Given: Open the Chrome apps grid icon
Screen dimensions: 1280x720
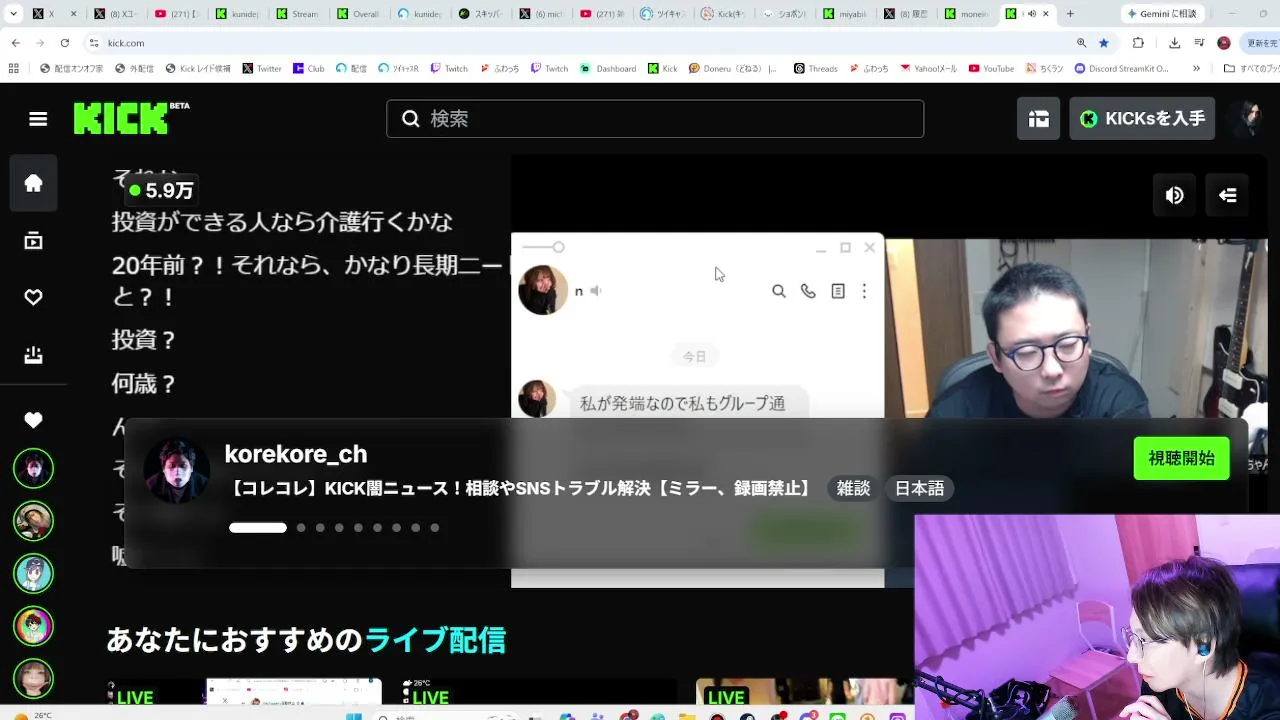Looking at the screenshot, I should [x=13, y=69].
